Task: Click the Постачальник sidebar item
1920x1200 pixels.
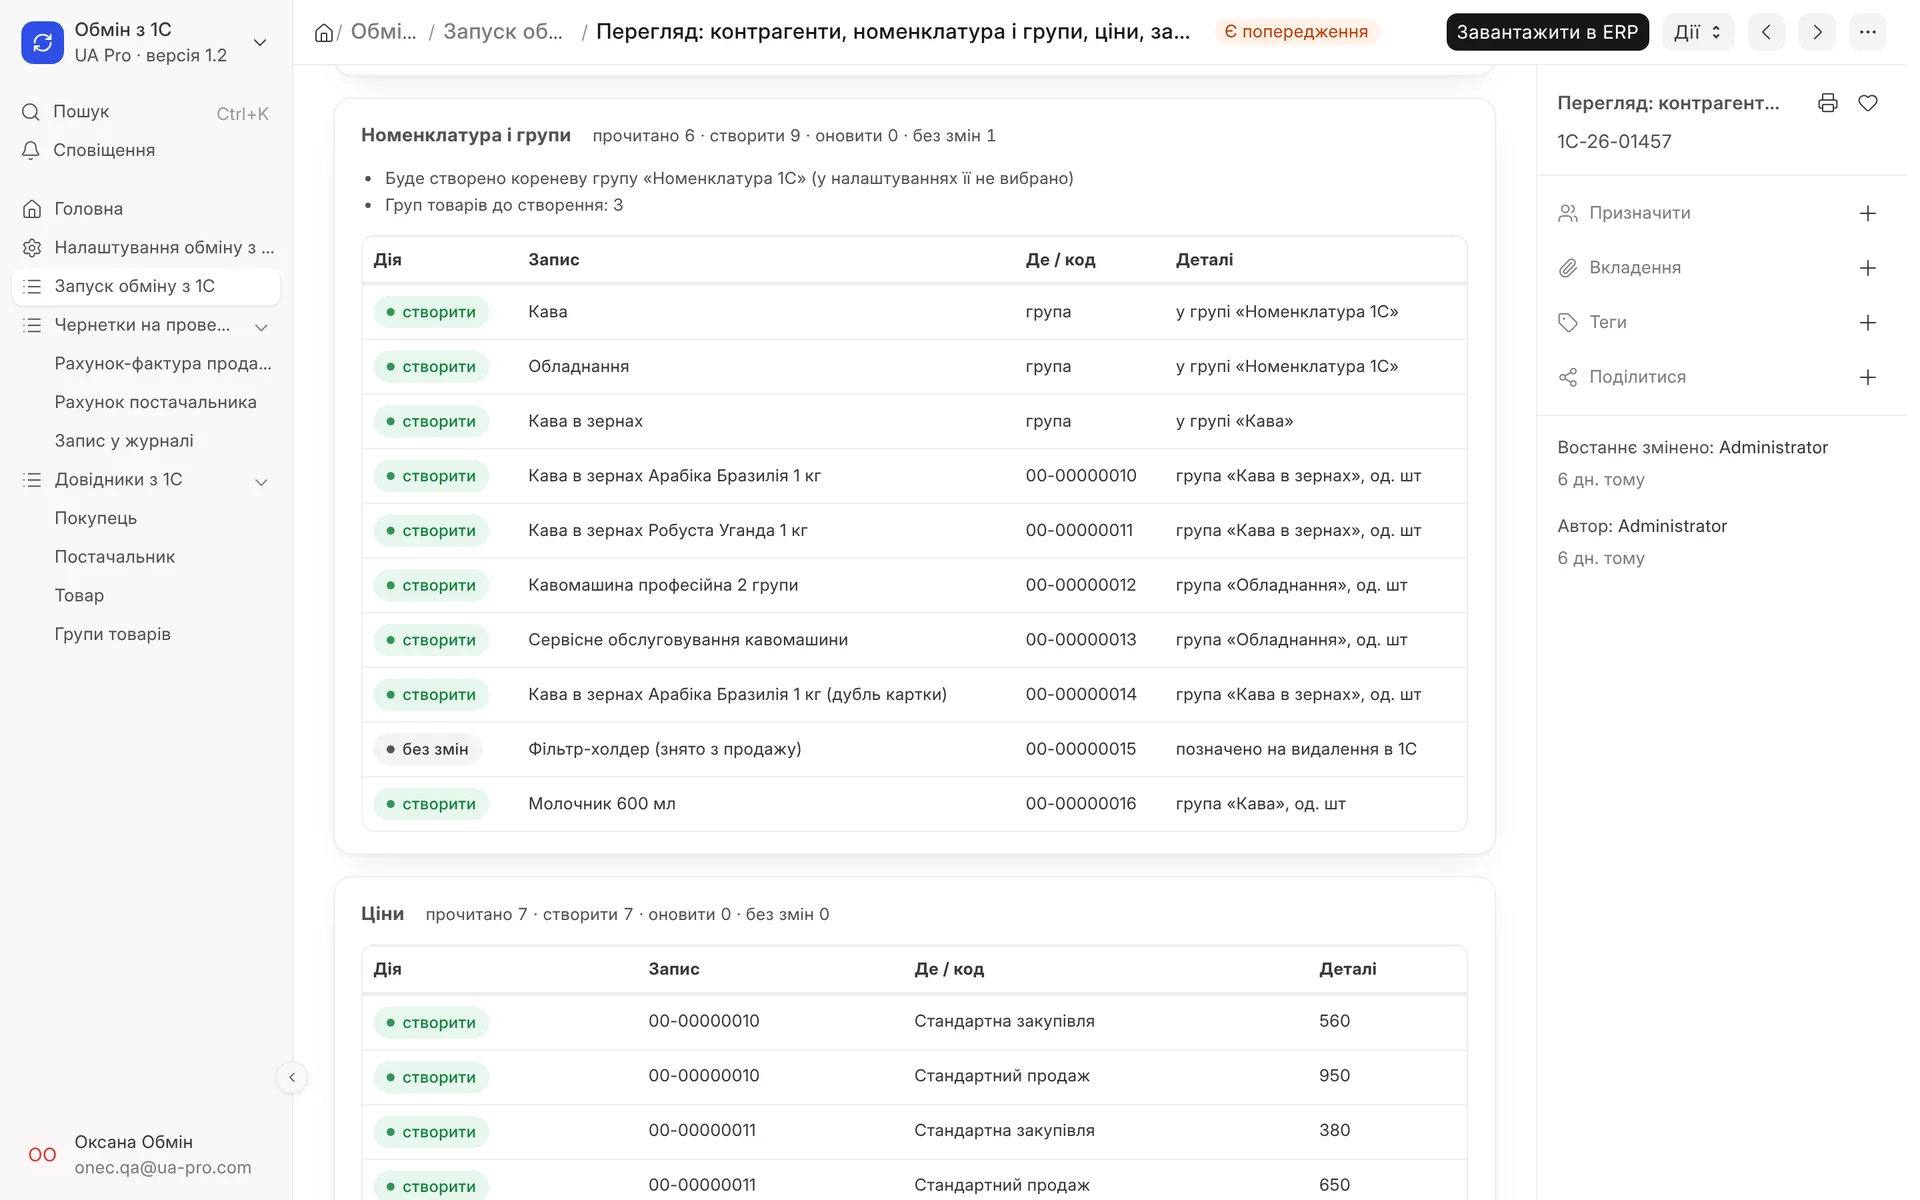Action: pyautogui.click(x=114, y=557)
